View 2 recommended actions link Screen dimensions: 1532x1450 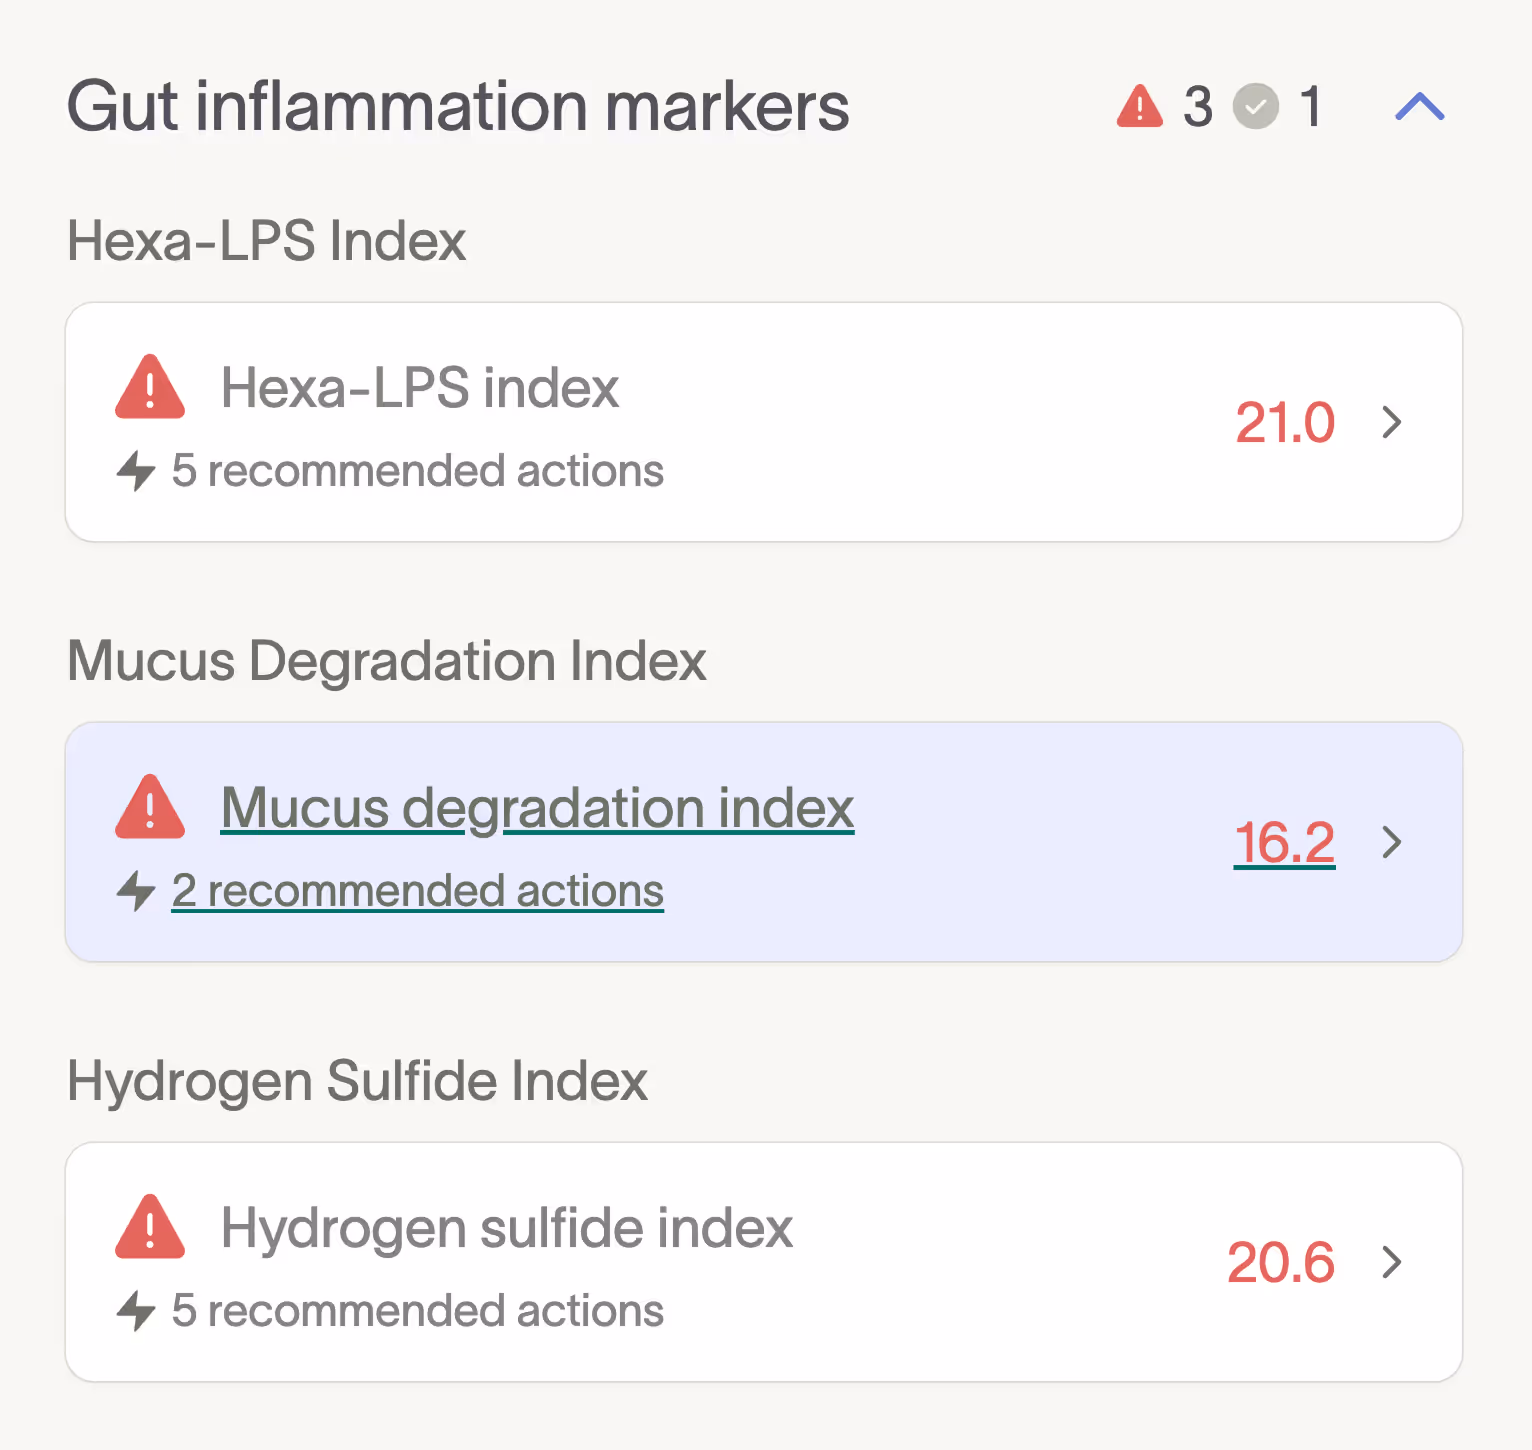click(x=418, y=891)
